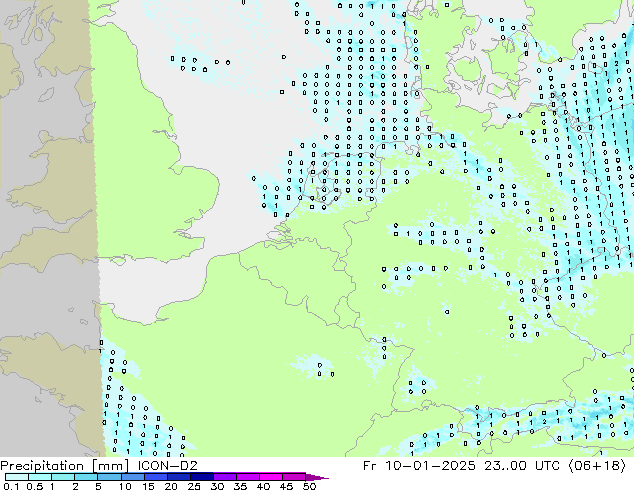Image resolution: width=634 pixels, height=490 pixels.
Task: Click the 40–45 mm magenta swatch
Action: coord(271,477)
